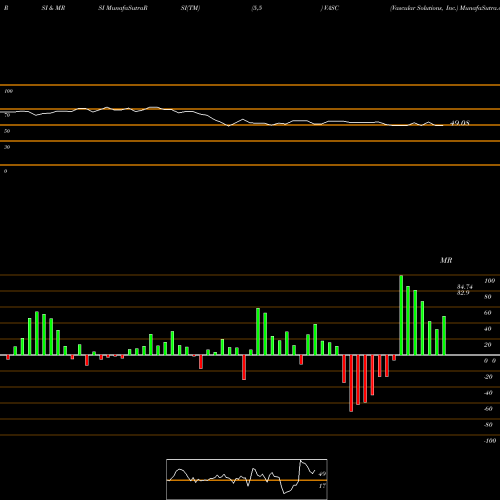
Task: Click the MR axis label -100
Action: pos(489,441)
